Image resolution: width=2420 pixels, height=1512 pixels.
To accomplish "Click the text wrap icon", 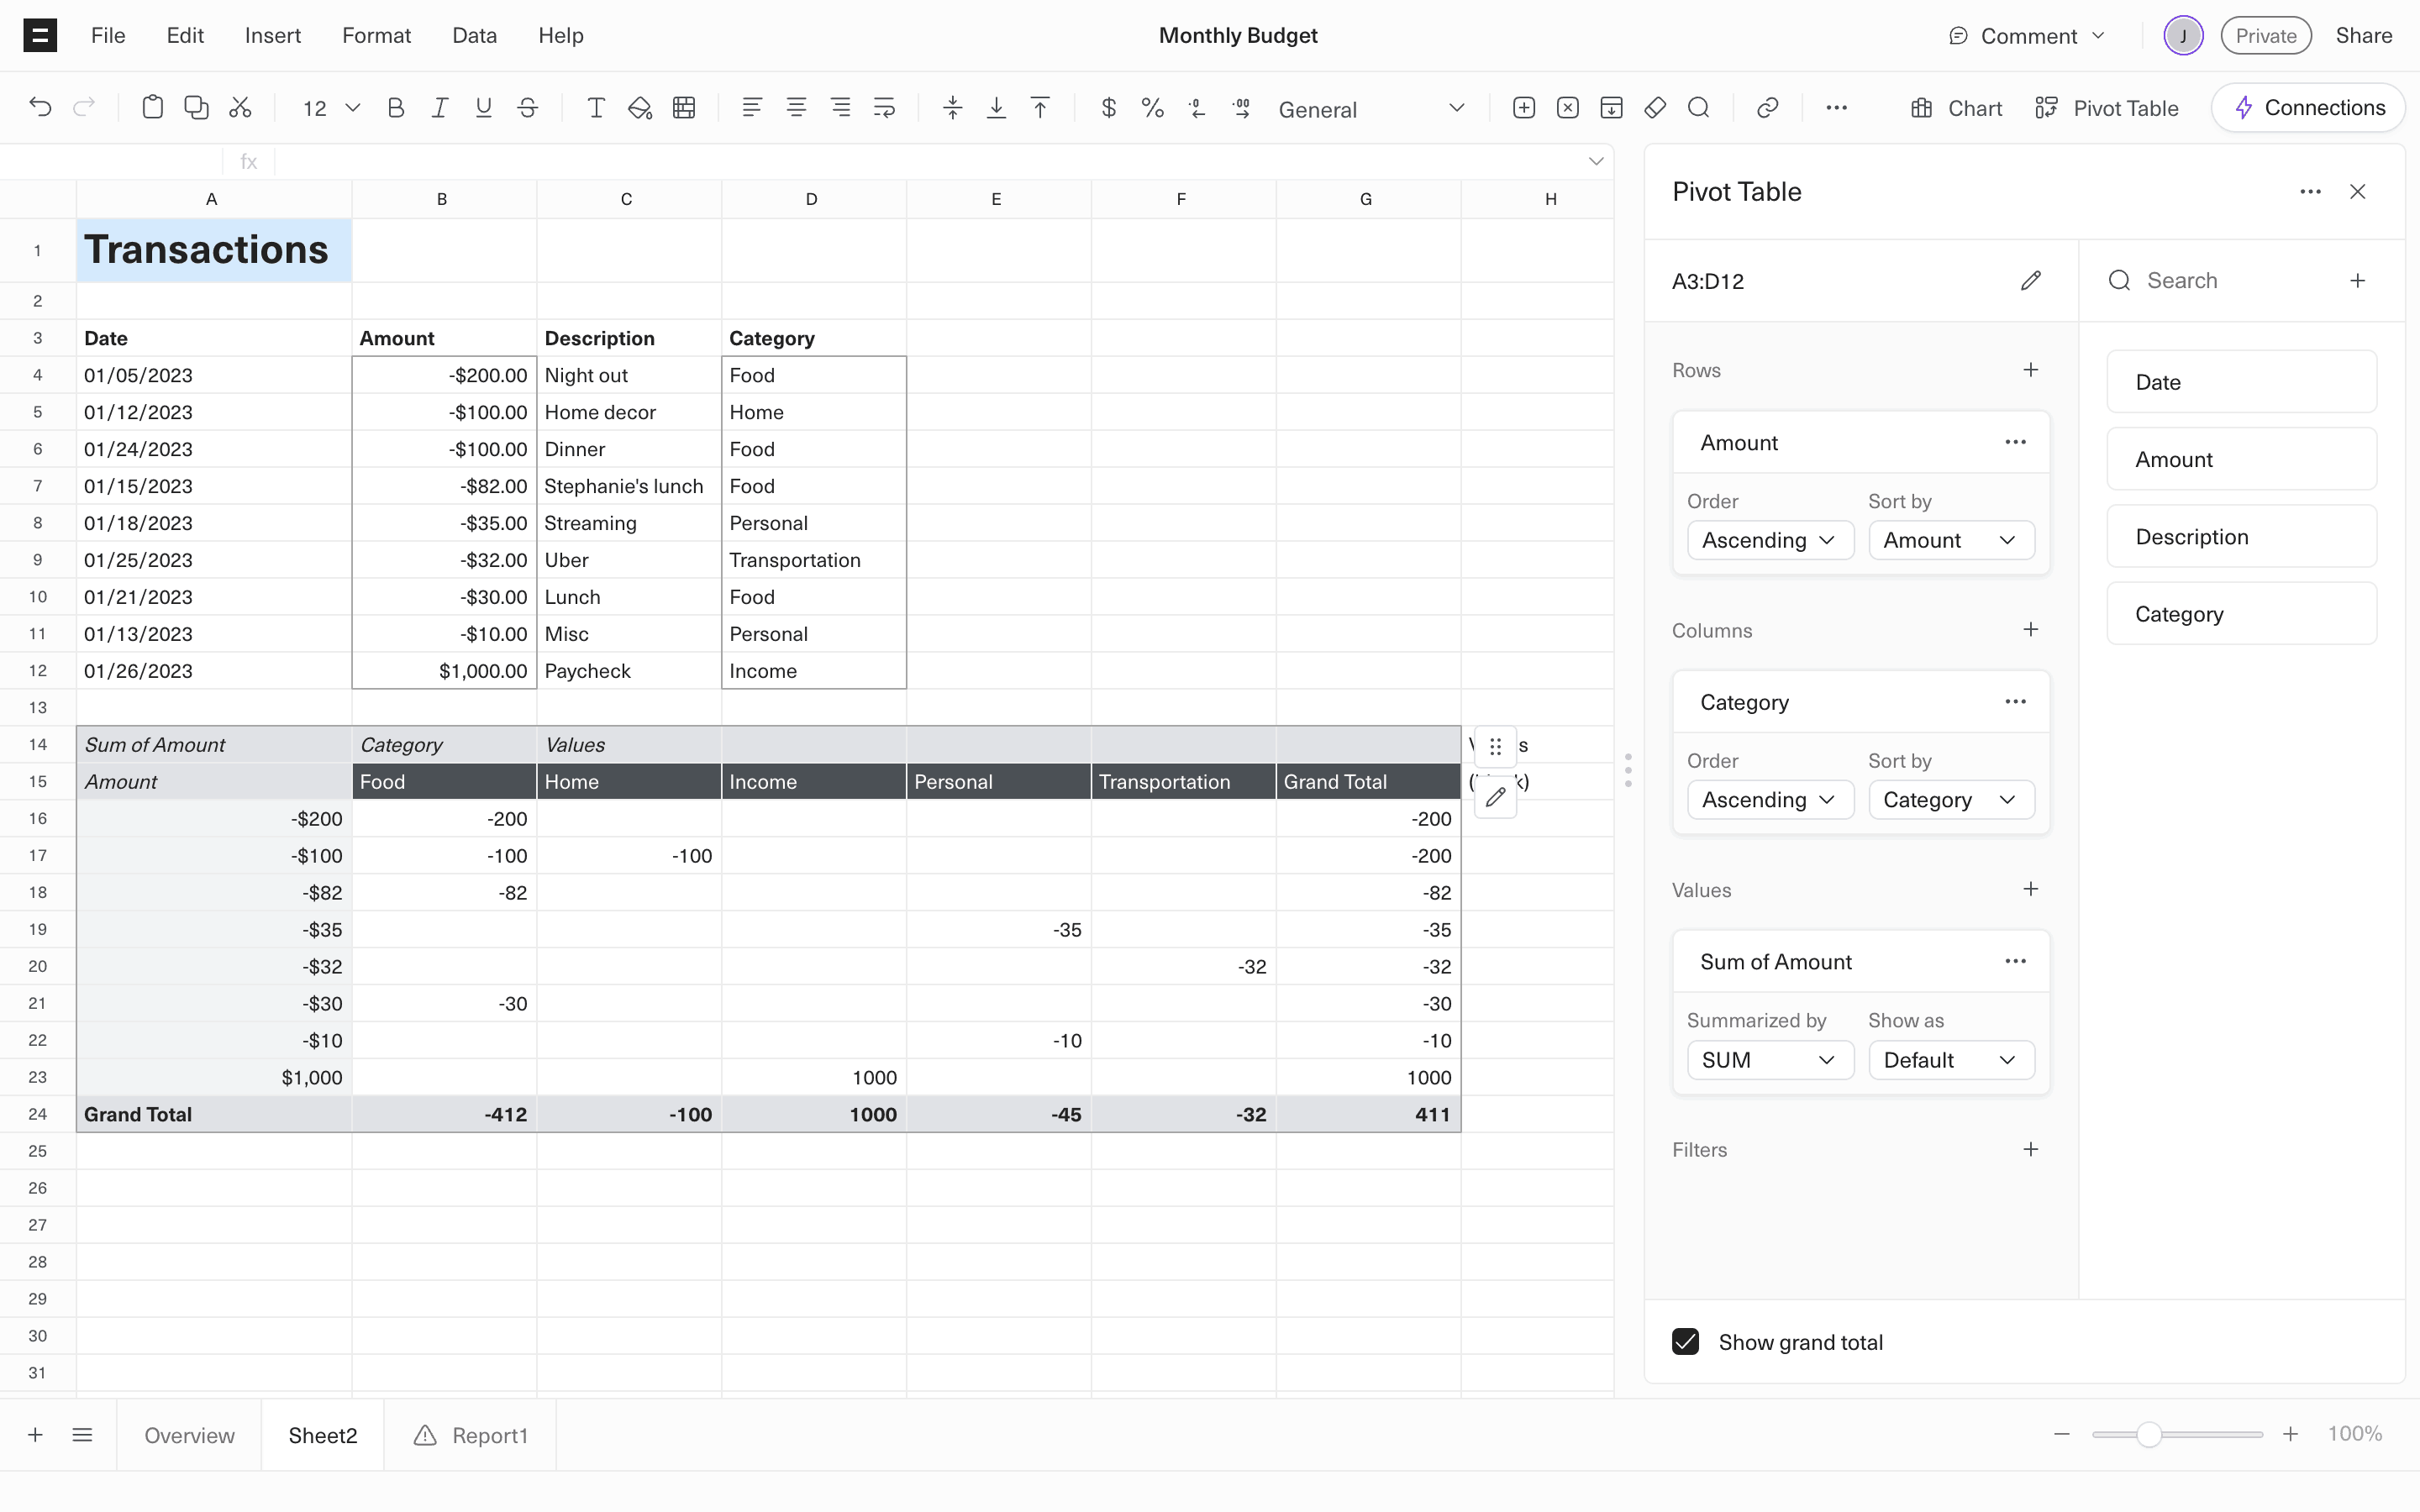I will click(x=884, y=108).
